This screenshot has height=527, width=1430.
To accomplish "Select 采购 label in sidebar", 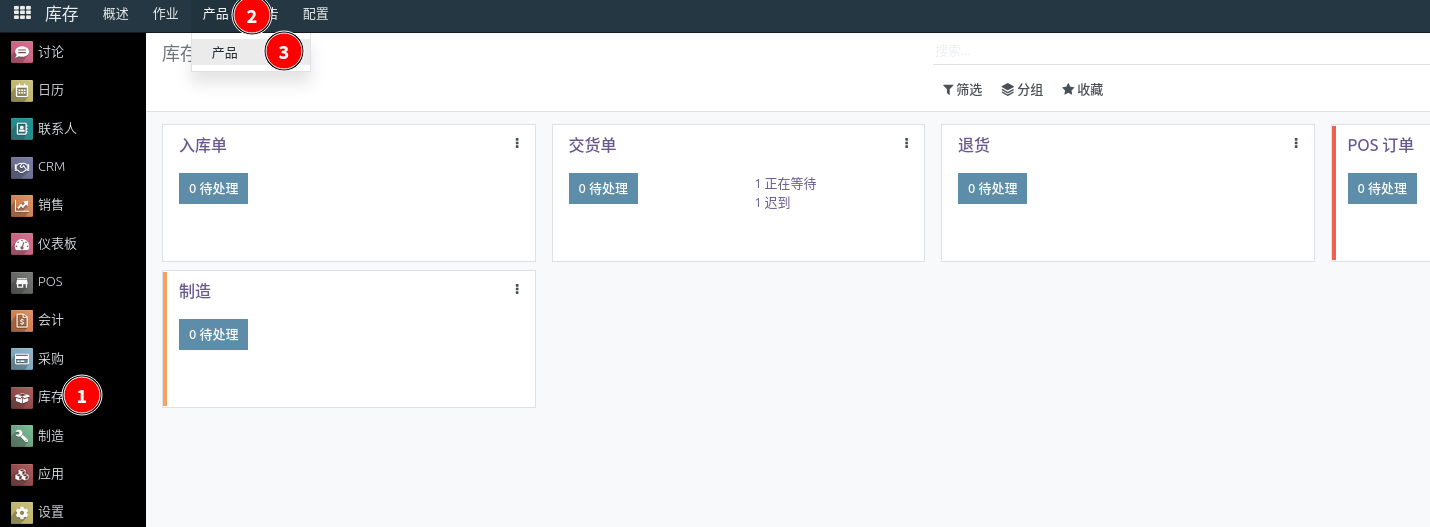I will pos(51,358).
